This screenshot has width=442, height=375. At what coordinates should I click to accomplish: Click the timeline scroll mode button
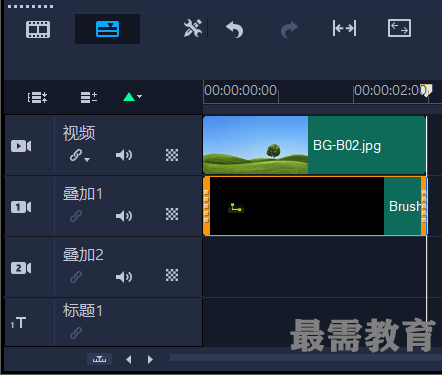[x=99, y=359]
